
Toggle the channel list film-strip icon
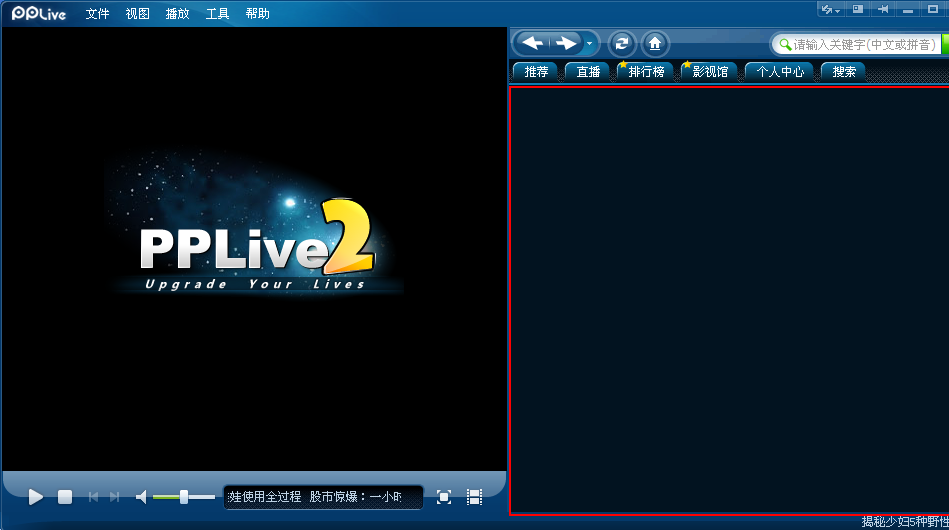(x=474, y=497)
